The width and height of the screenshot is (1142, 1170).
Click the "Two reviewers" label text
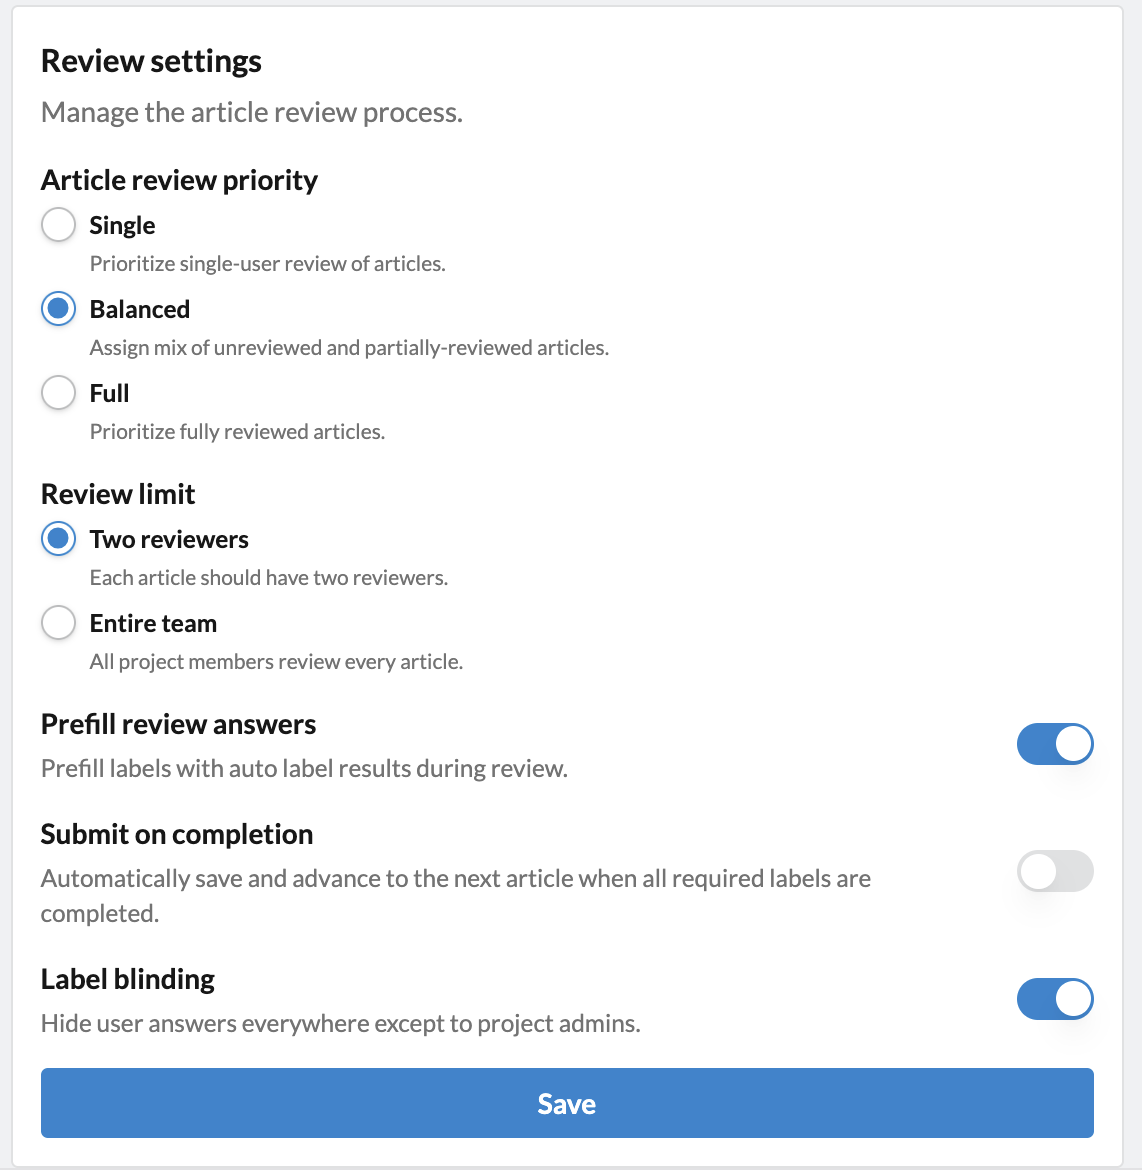169,539
